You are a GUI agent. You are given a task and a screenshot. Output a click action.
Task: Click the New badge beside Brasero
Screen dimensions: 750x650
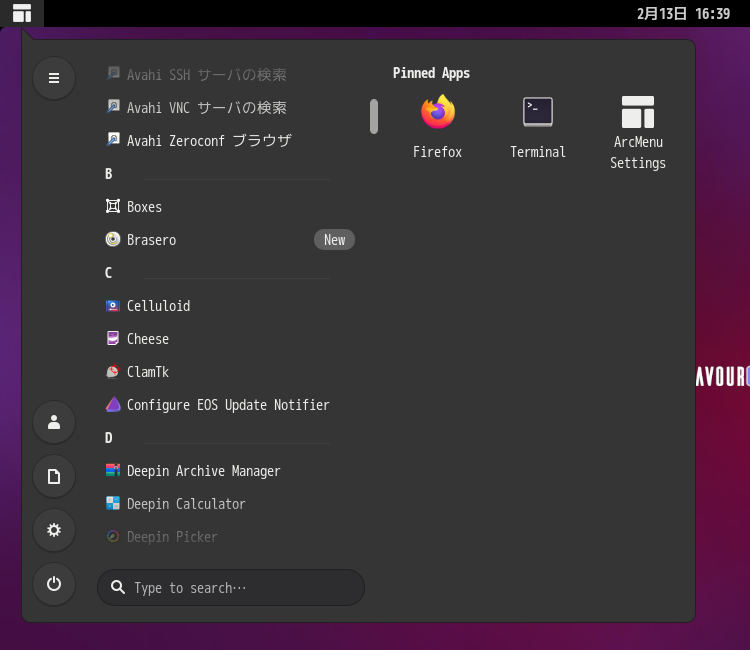click(x=334, y=240)
